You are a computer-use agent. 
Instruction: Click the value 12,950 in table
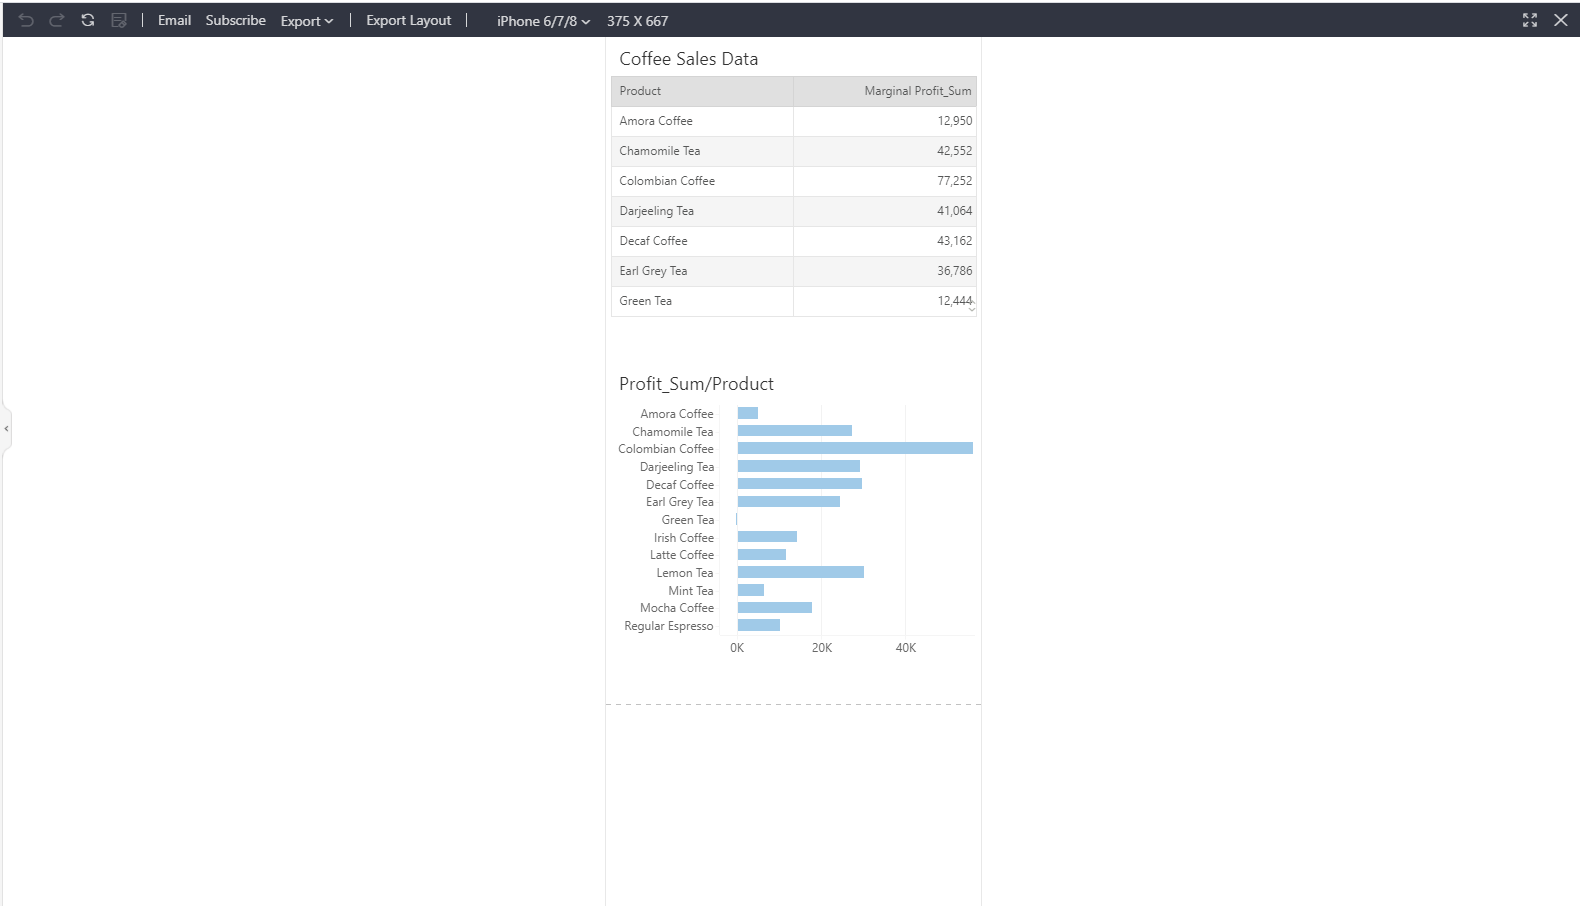point(954,121)
